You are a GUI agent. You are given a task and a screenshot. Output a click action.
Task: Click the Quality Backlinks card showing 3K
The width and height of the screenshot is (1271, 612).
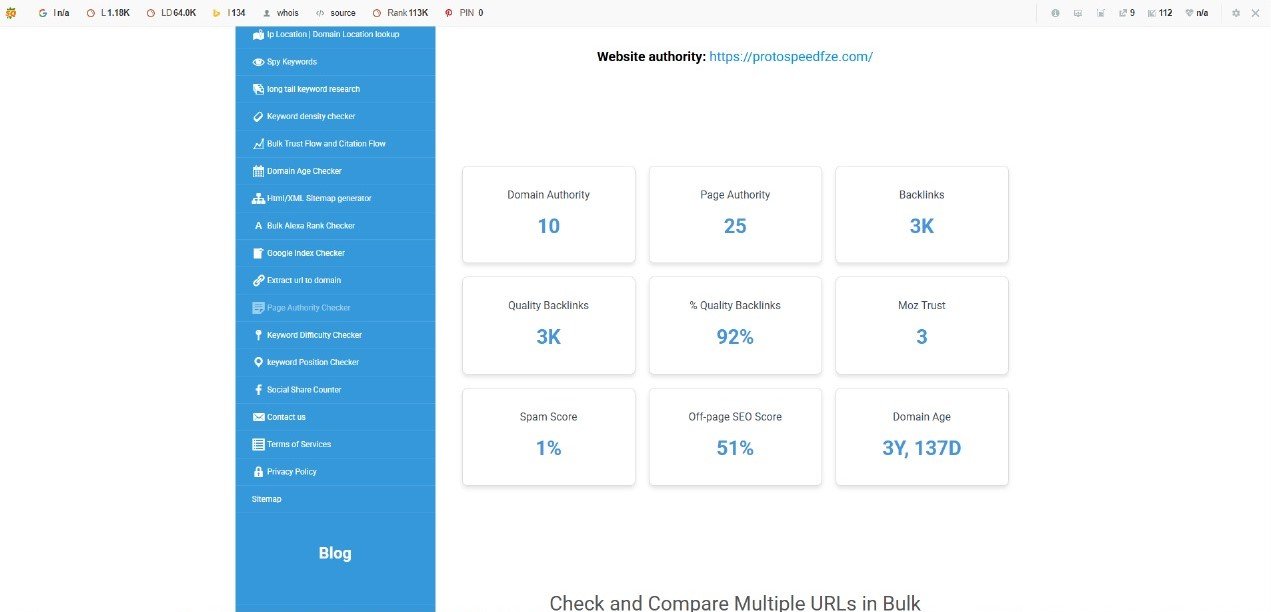[549, 325]
